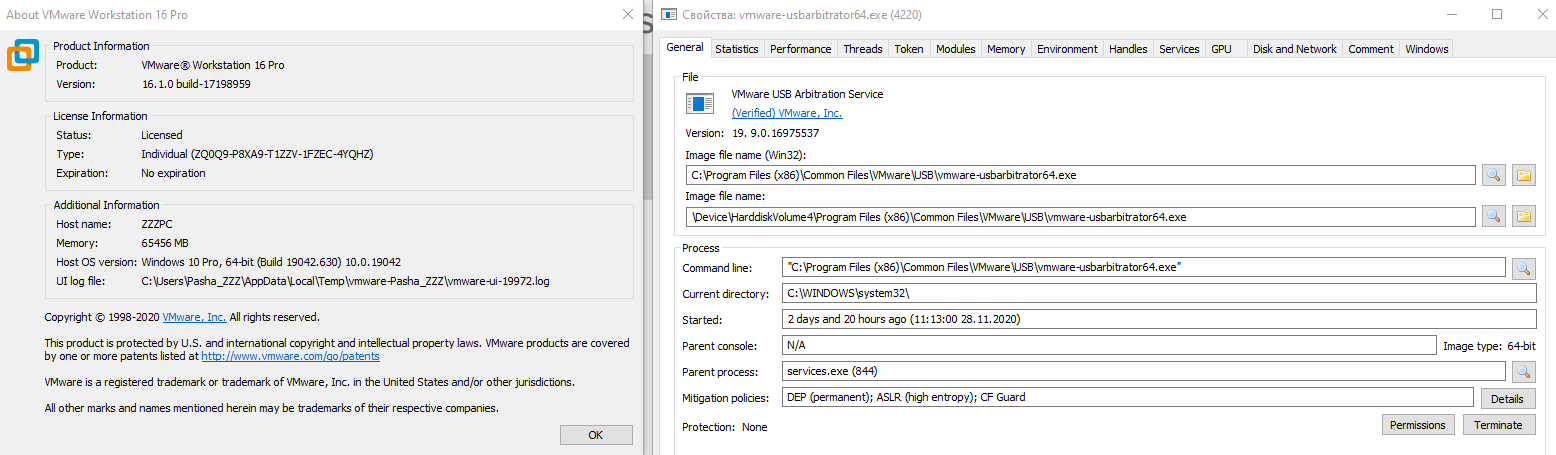Open the Memory tab

(1006, 49)
